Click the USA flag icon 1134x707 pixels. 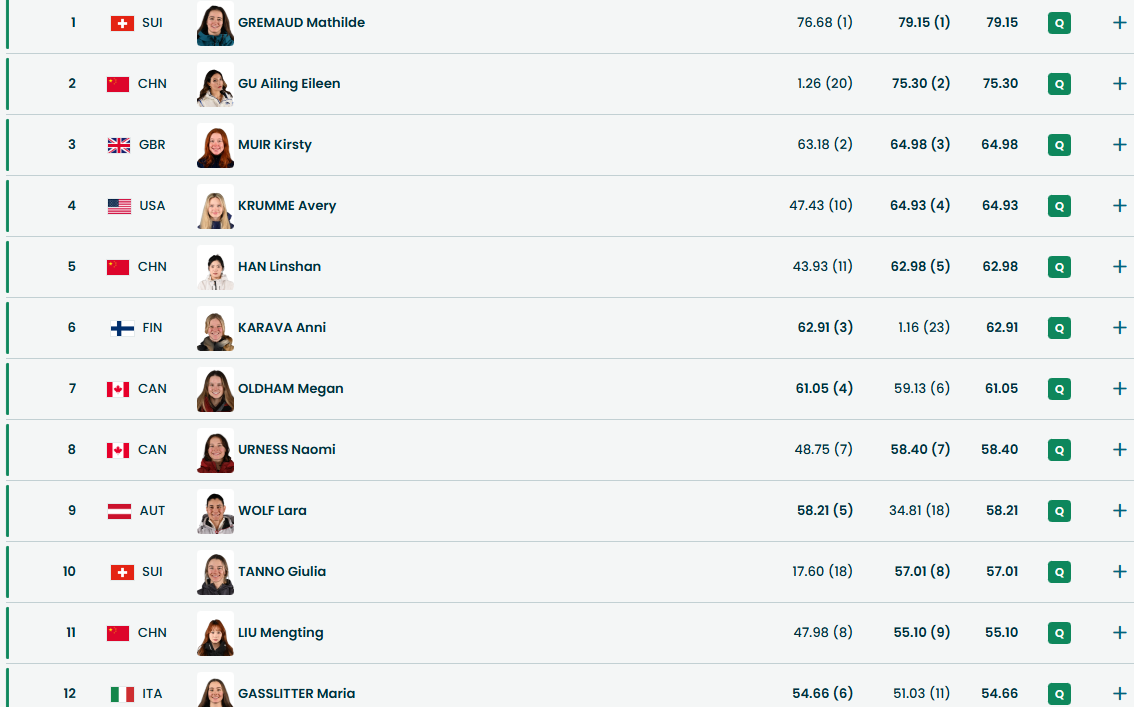coord(119,206)
